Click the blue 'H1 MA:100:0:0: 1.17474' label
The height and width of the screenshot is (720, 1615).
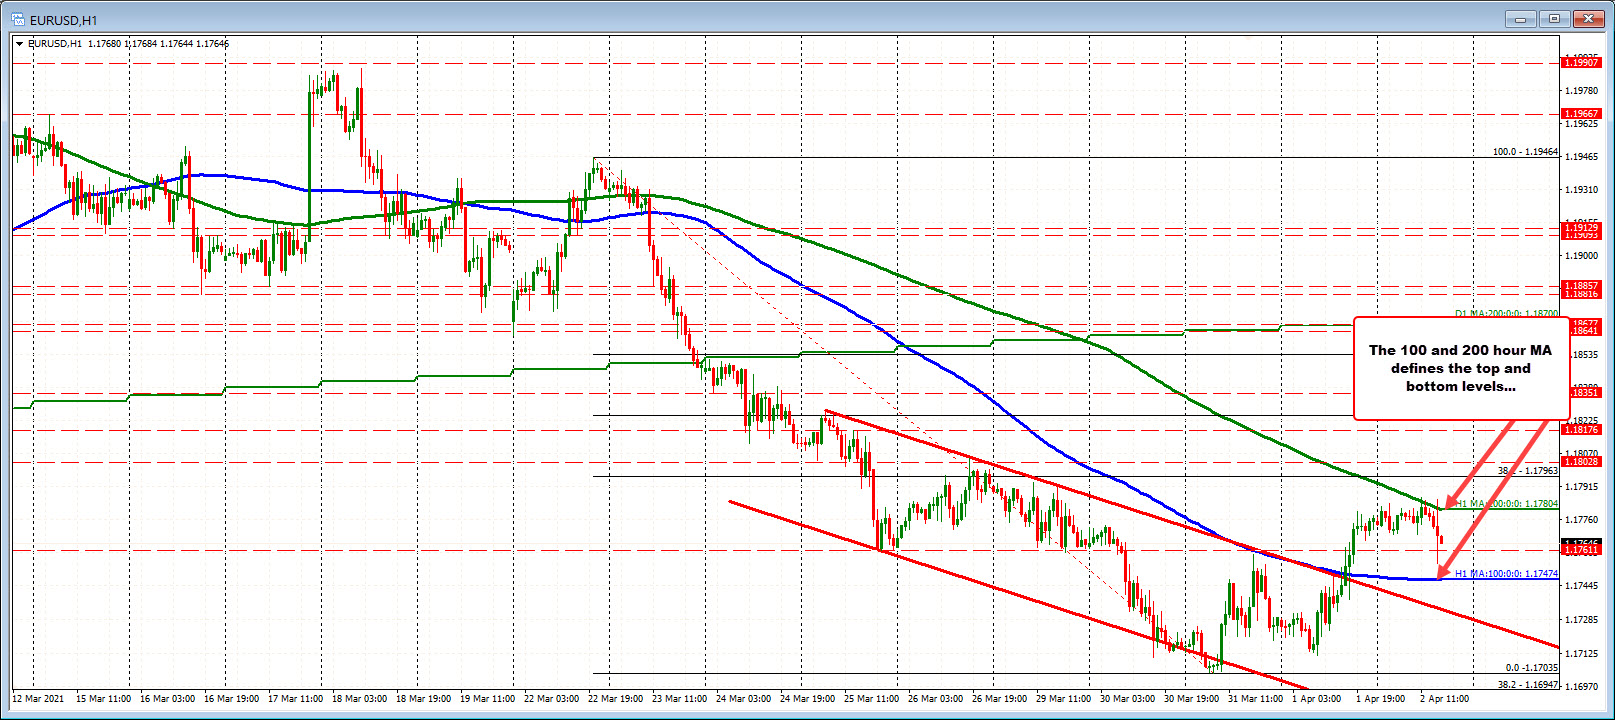click(1506, 574)
